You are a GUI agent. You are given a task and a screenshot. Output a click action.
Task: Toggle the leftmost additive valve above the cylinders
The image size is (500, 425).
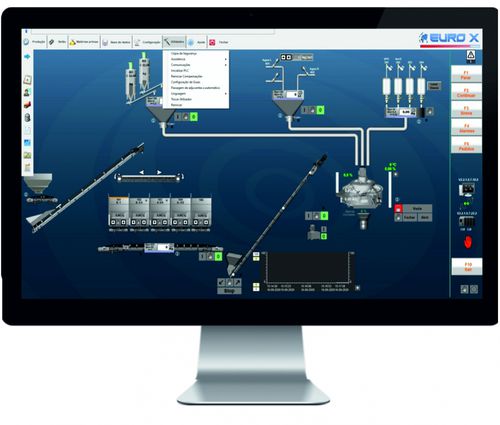[388, 68]
